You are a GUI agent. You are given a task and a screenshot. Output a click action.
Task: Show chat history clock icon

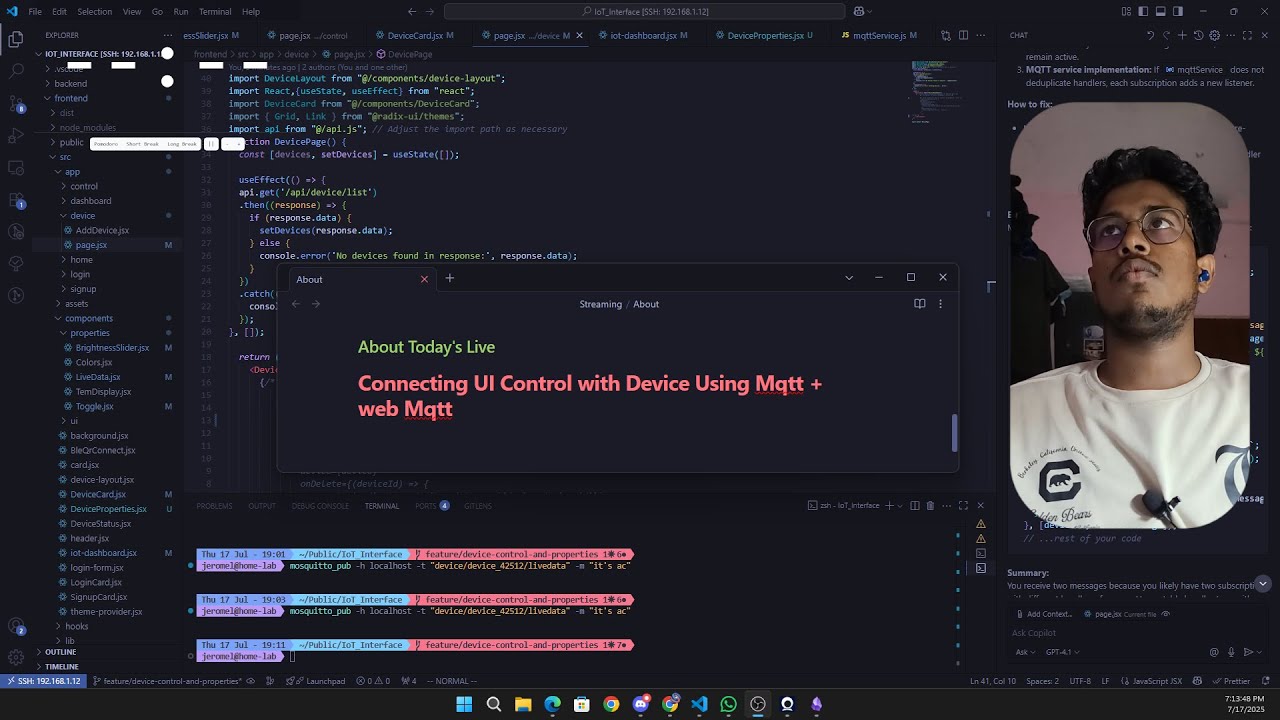[1198, 35]
